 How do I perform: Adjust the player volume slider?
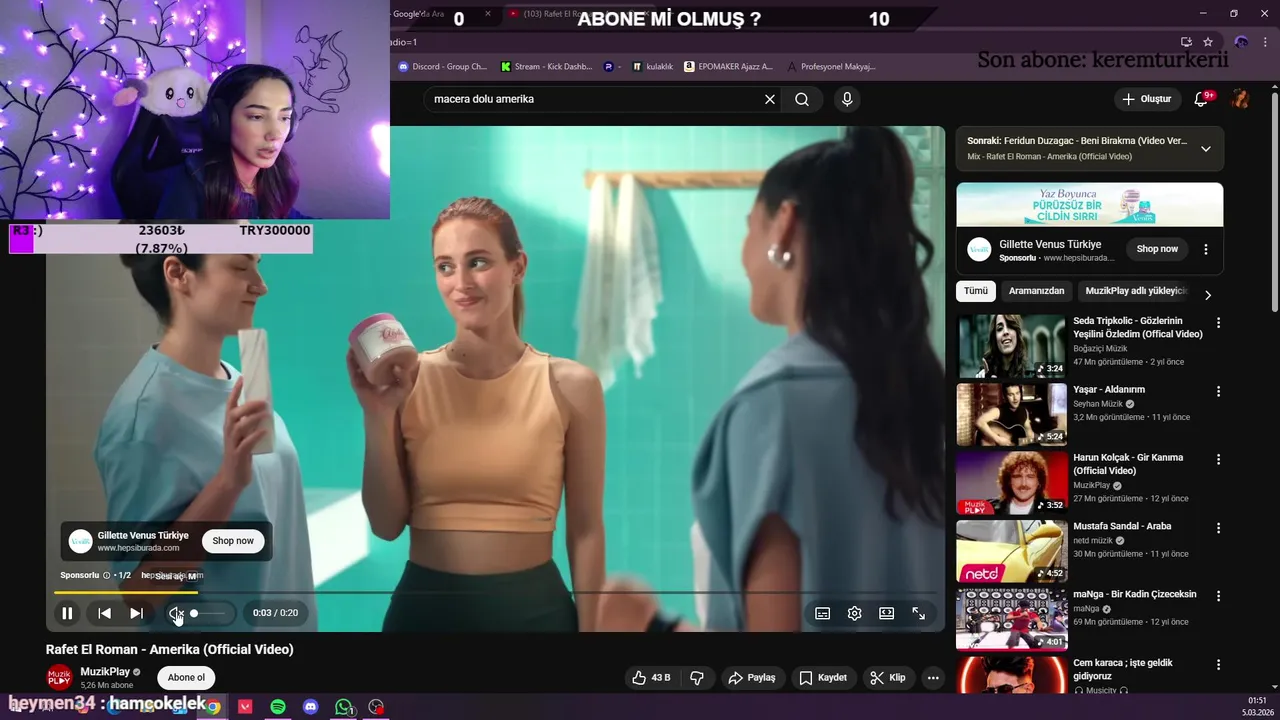(209, 613)
